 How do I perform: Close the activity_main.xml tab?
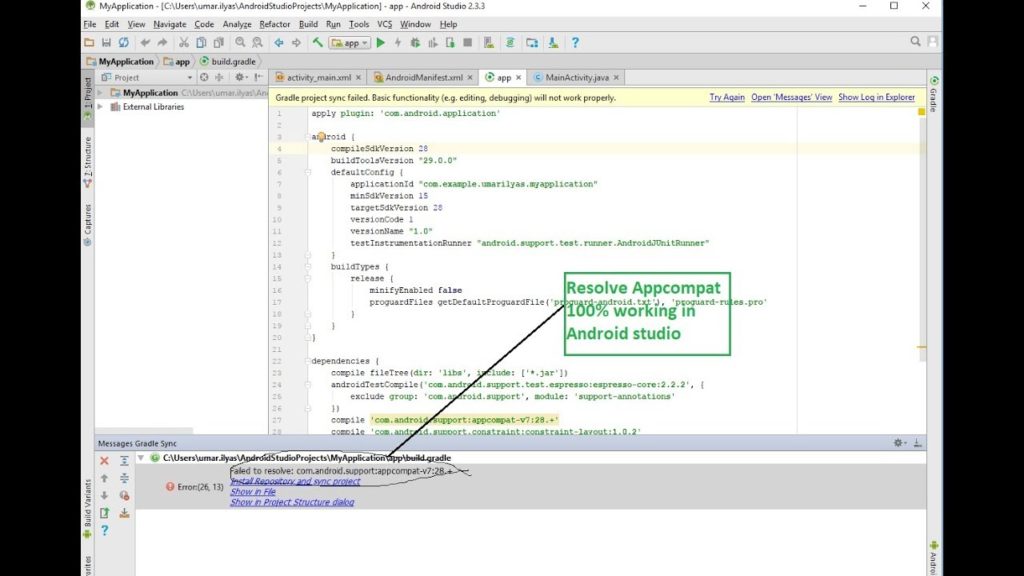358,77
